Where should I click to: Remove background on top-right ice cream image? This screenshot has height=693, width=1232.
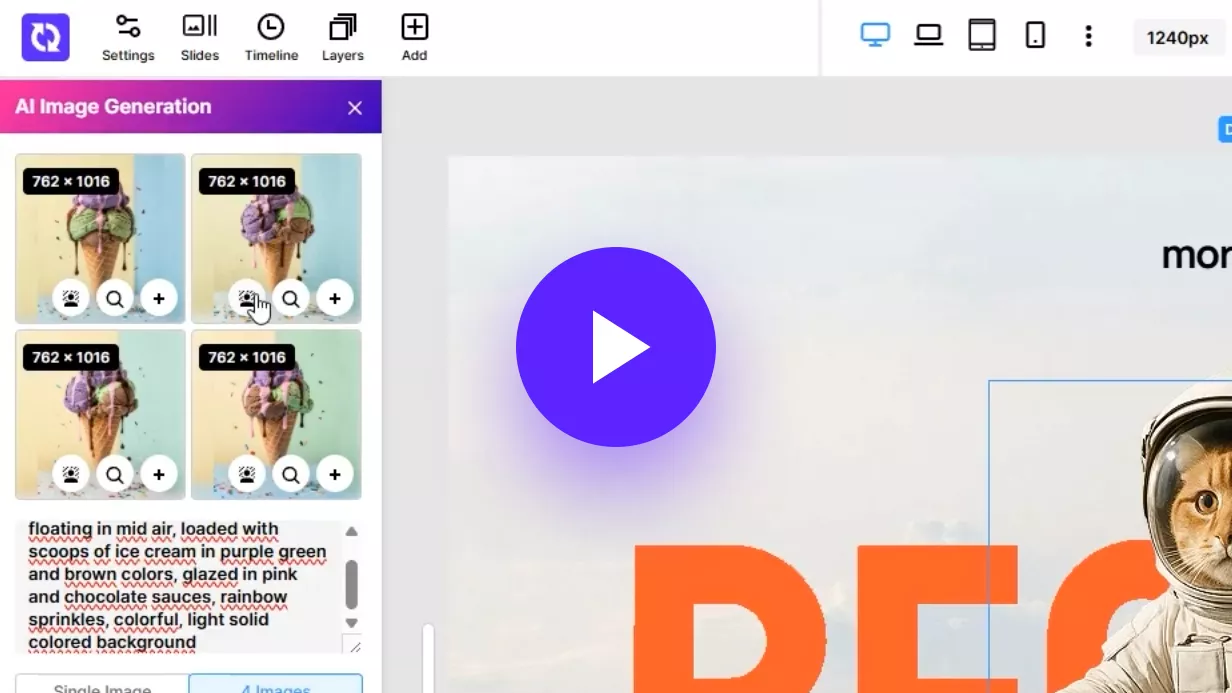click(x=247, y=298)
